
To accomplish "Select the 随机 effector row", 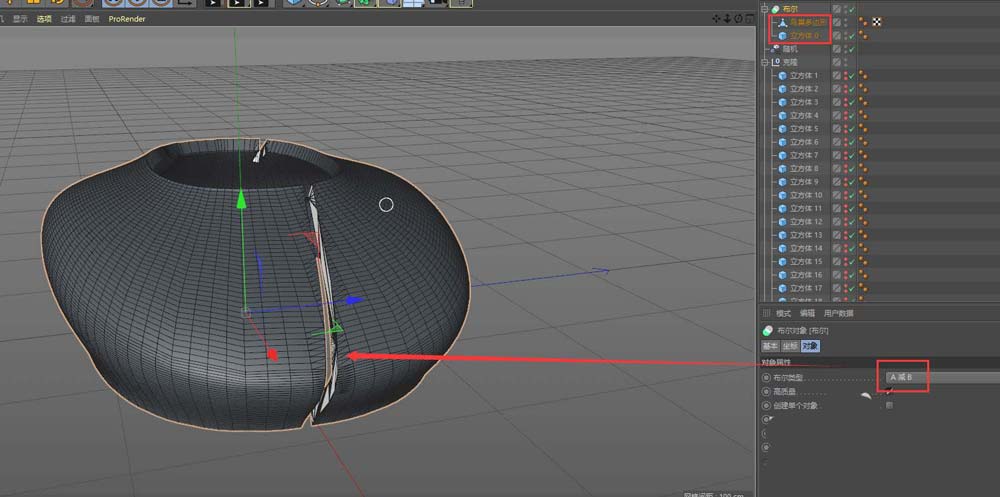I will (790, 48).
